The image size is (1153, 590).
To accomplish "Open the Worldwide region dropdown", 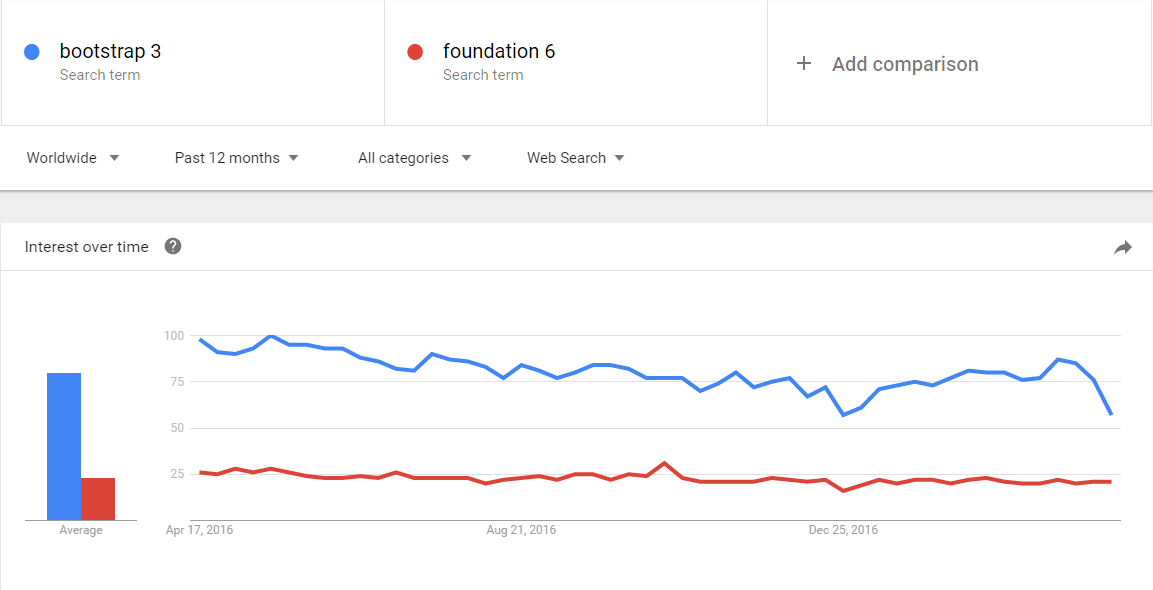I will click(73, 158).
